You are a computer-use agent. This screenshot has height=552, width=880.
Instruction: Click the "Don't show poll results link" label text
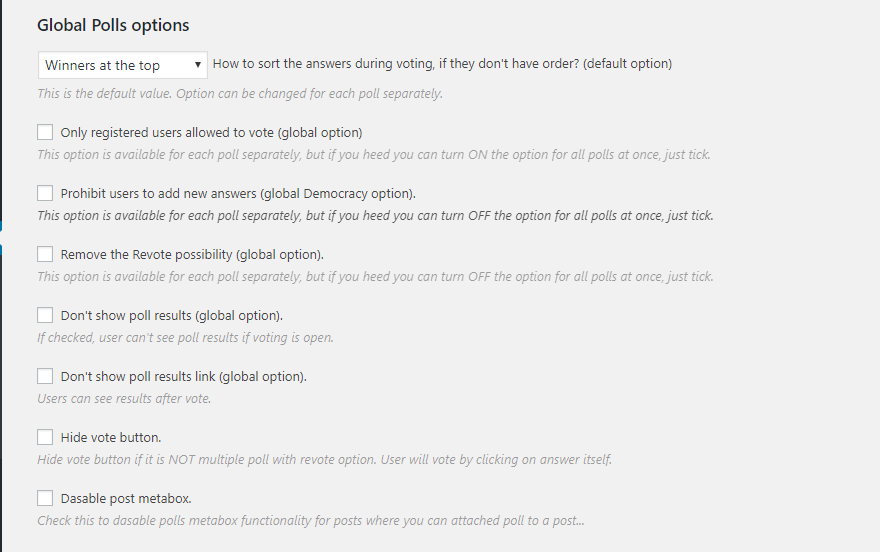tap(183, 377)
